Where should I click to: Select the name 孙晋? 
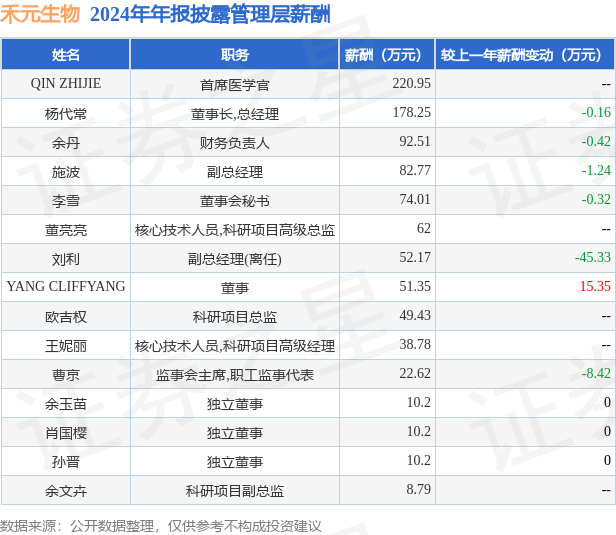point(66,462)
